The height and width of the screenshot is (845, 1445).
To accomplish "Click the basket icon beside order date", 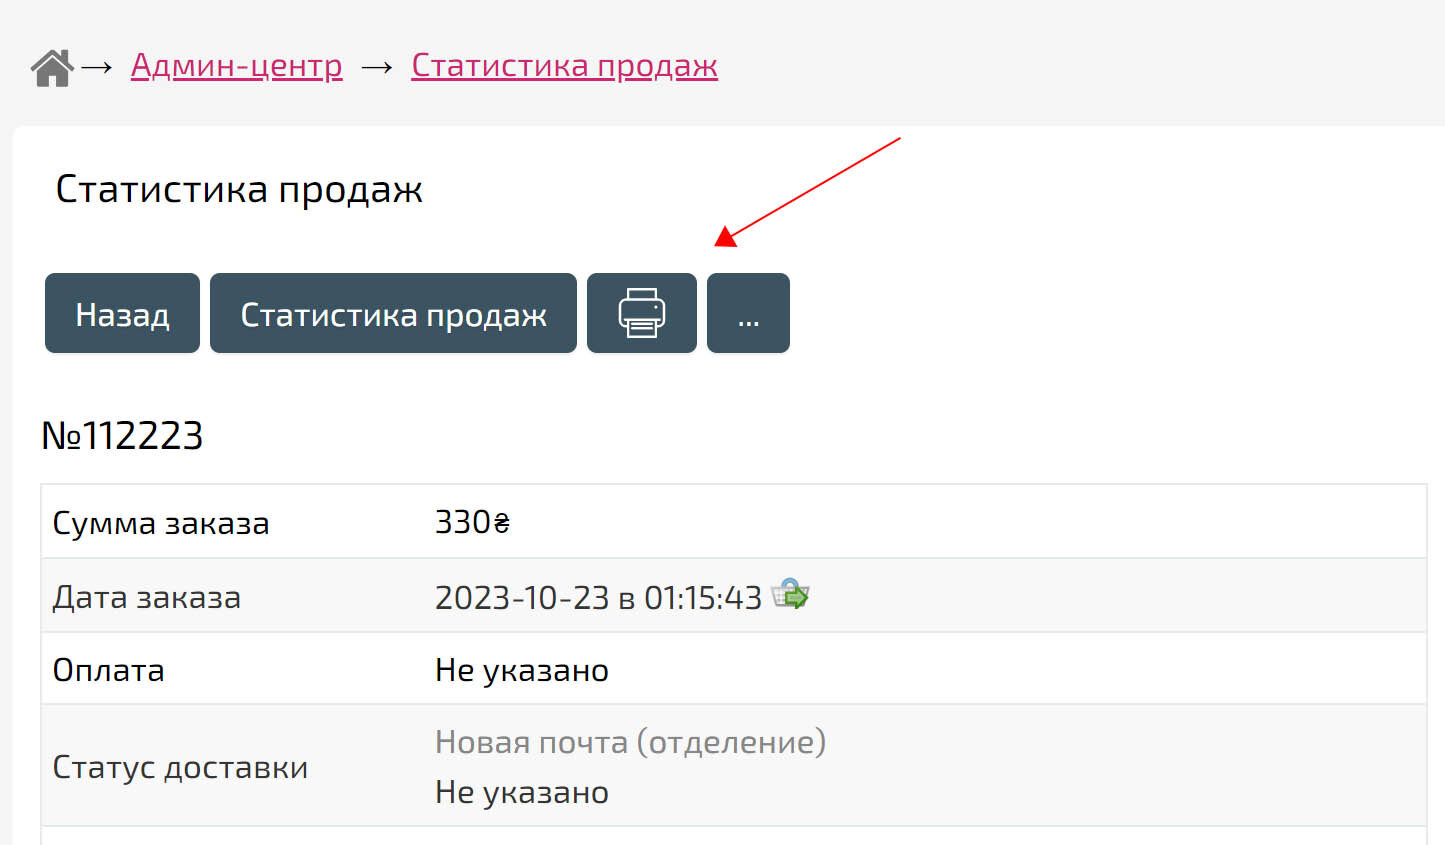I will point(791,594).
